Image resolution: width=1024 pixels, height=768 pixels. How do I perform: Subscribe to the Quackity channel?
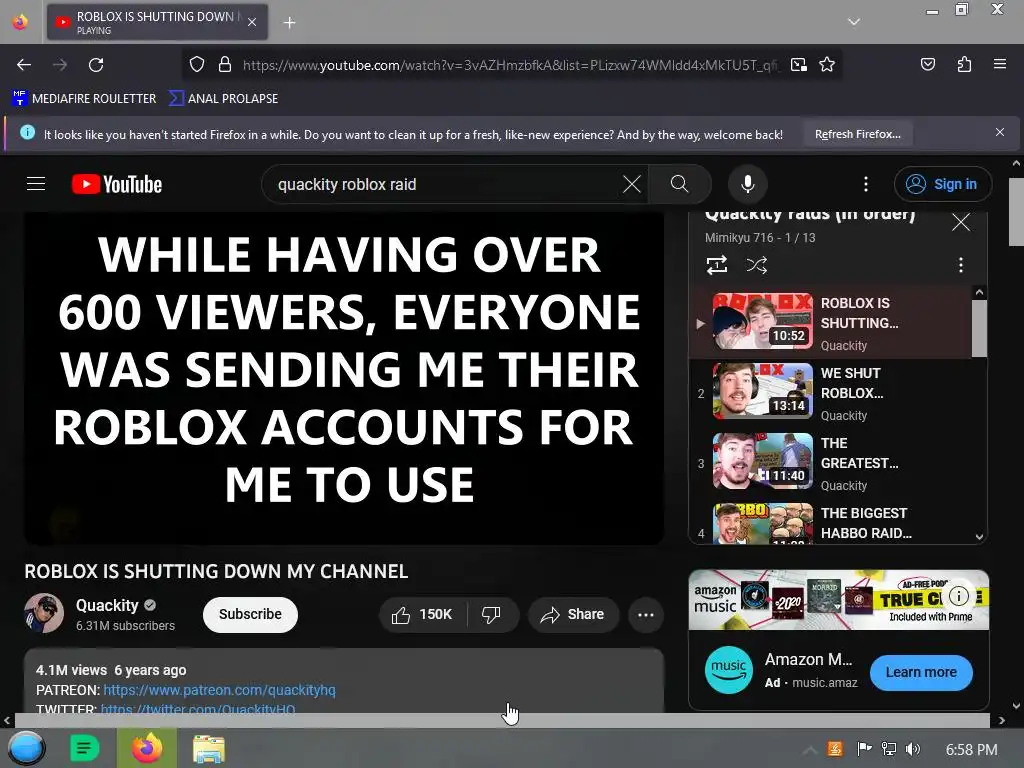click(x=250, y=615)
